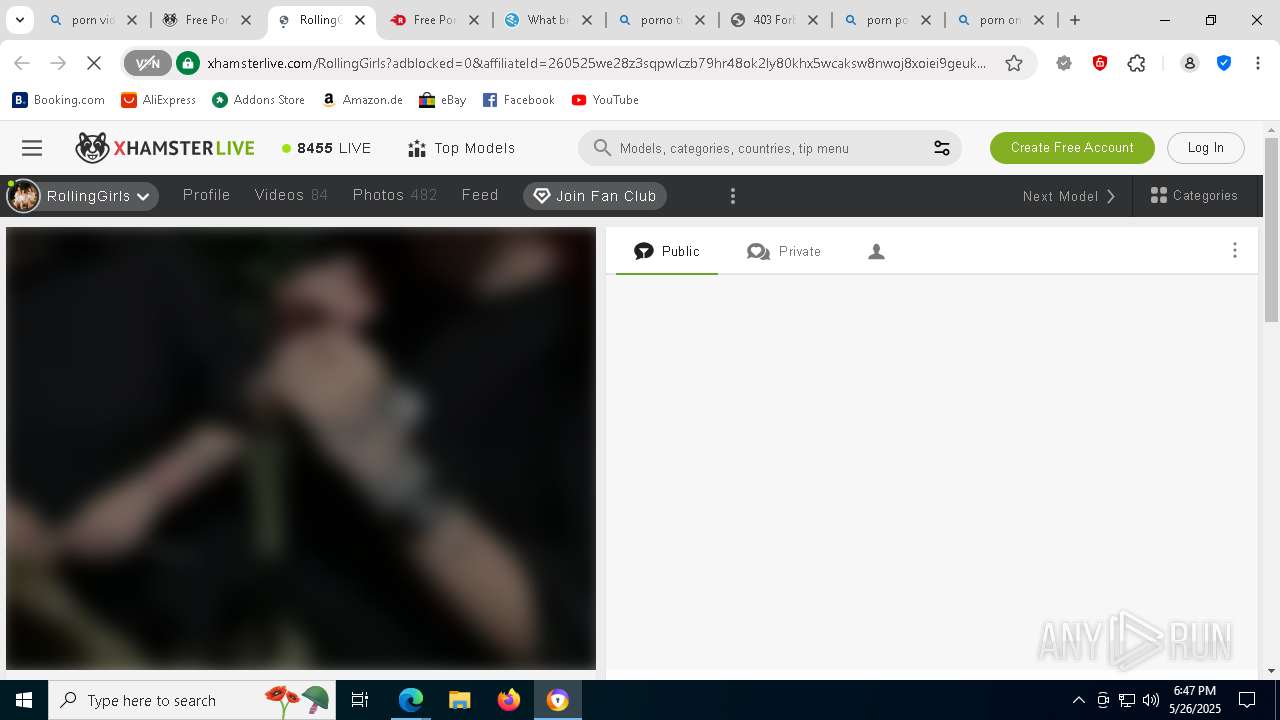The height and width of the screenshot is (720, 1280).
Task: Open Amazon.de bookmark
Action: click(x=362, y=100)
